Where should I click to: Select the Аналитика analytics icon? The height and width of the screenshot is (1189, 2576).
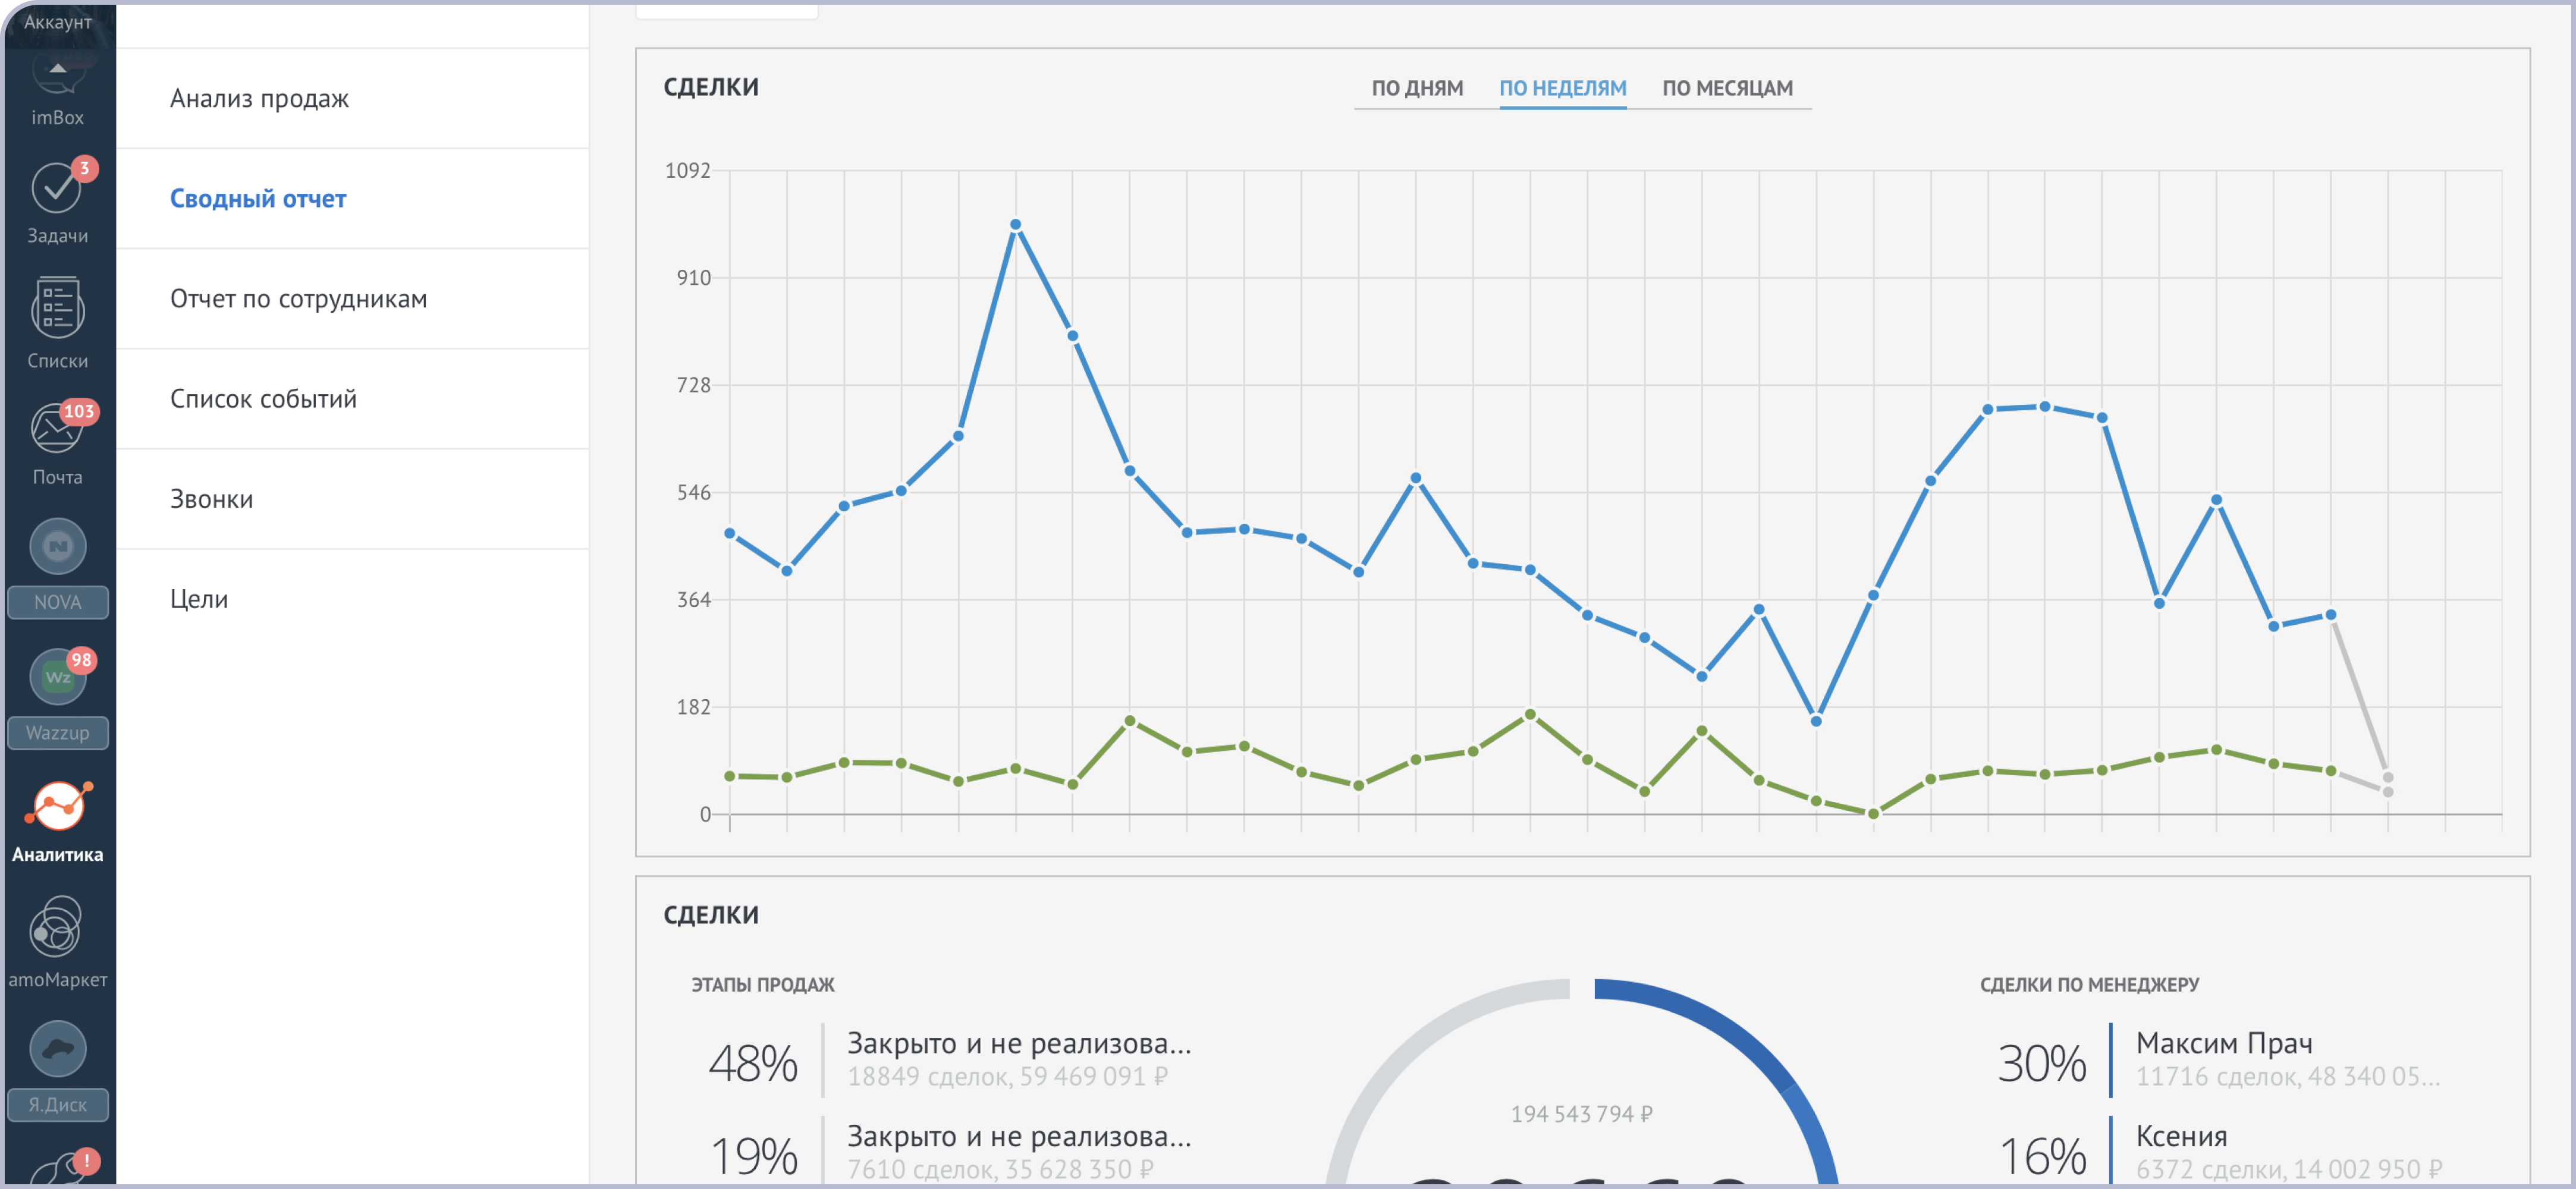tap(57, 806)
